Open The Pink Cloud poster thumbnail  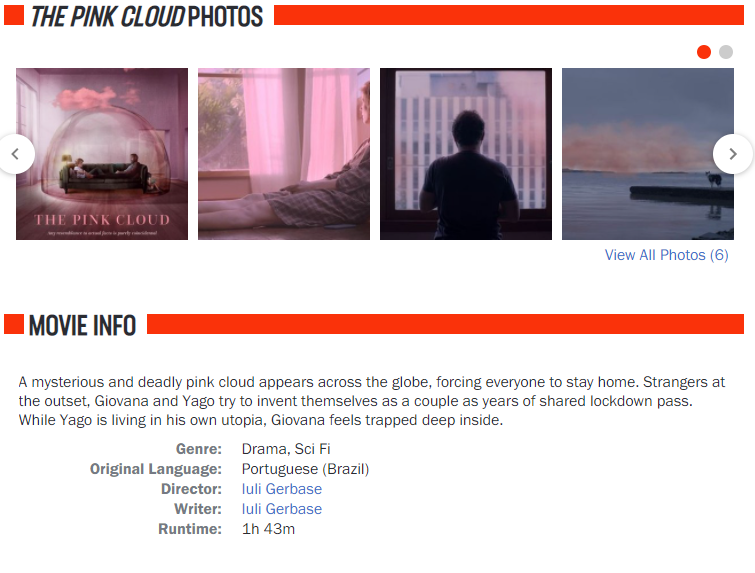coord(102,154)
